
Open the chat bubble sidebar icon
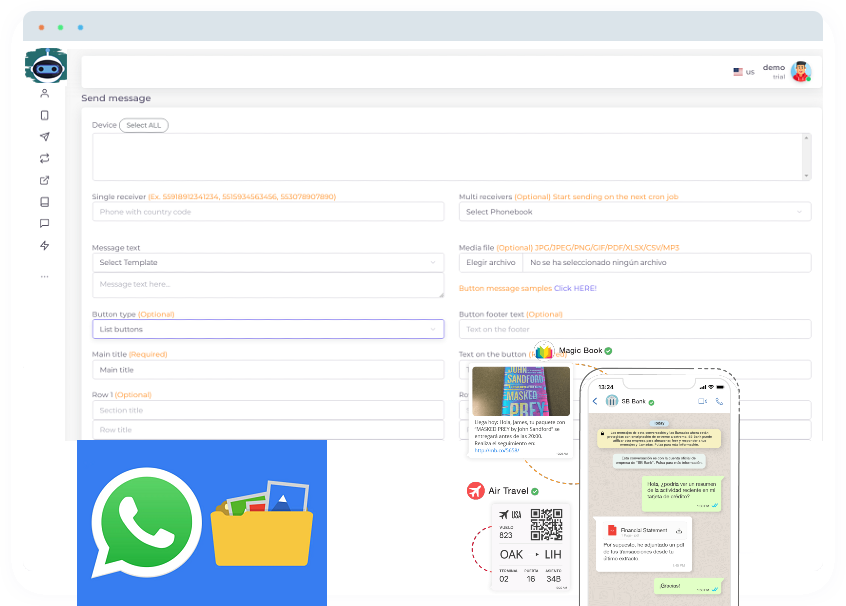45,223
